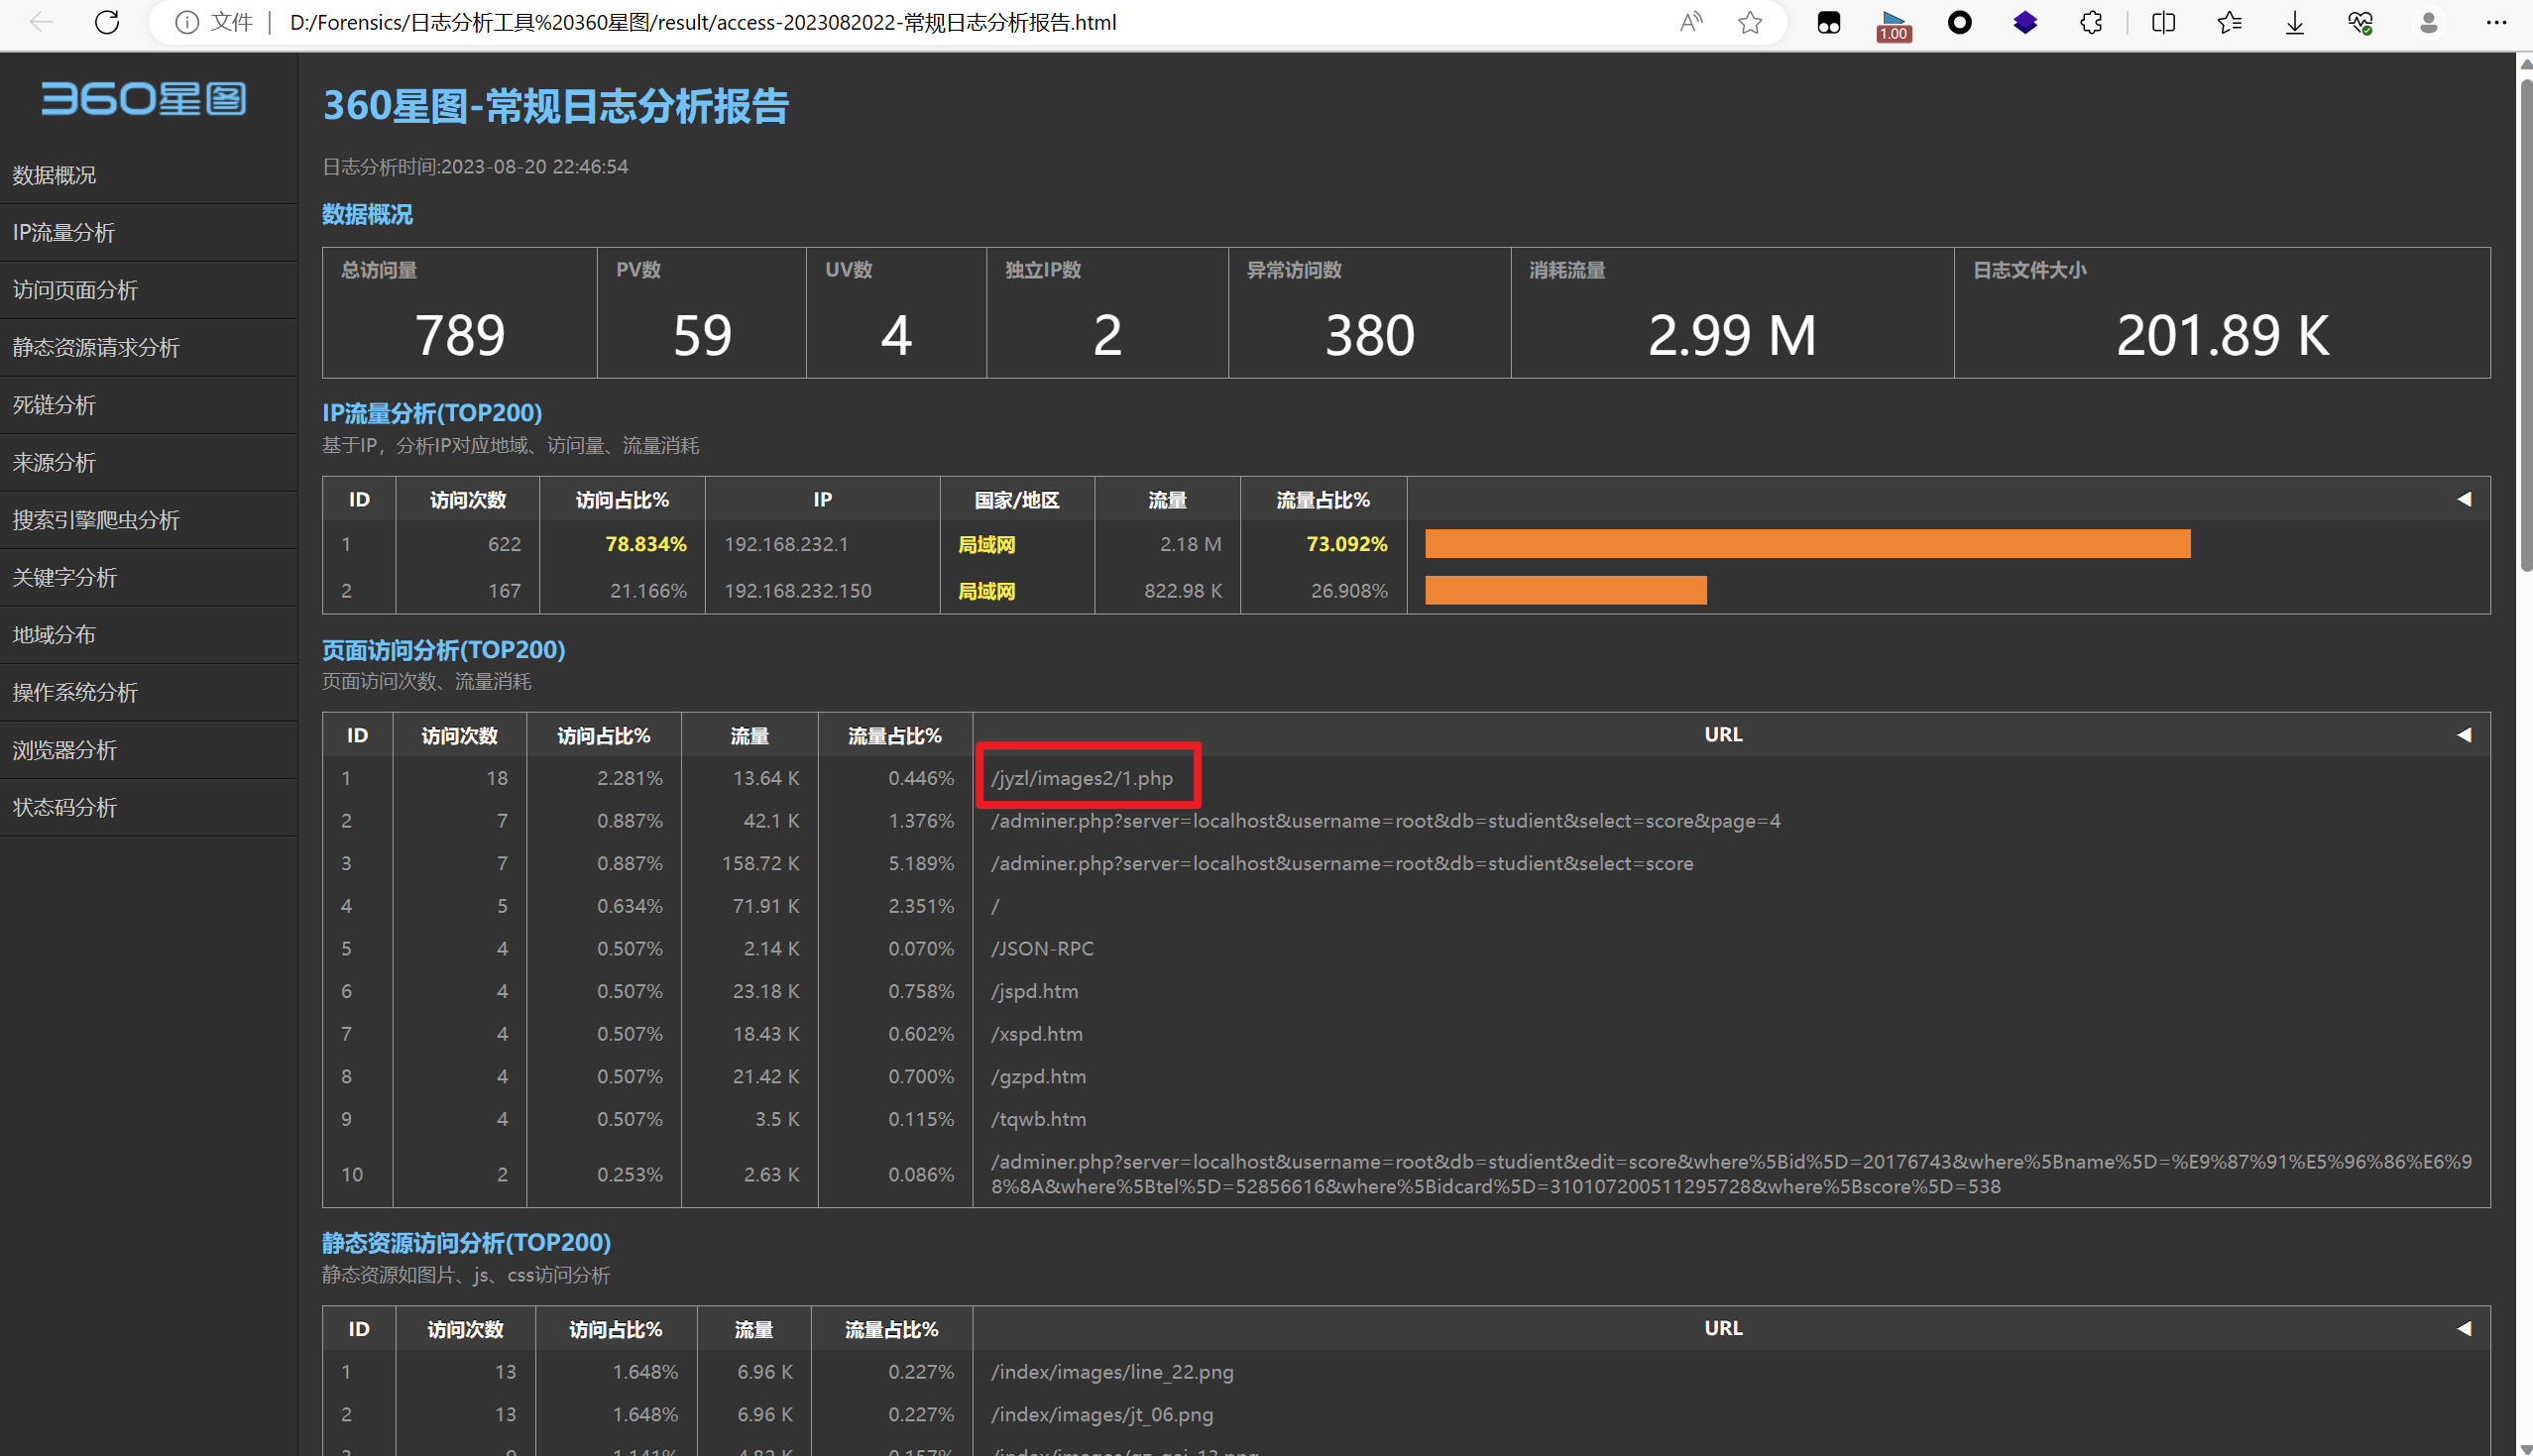Click the two-eyed mask extension icon
Screen dimensions: 2533x1456
point(1828,22)
